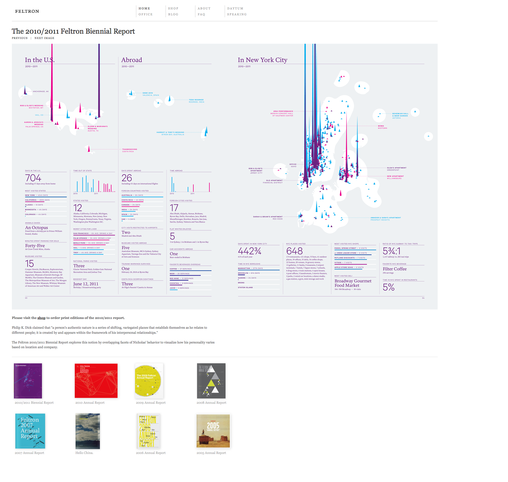The width and height of the screenshot is (508, 482).
Task: Open the Office navigation link
Action: 145,14
